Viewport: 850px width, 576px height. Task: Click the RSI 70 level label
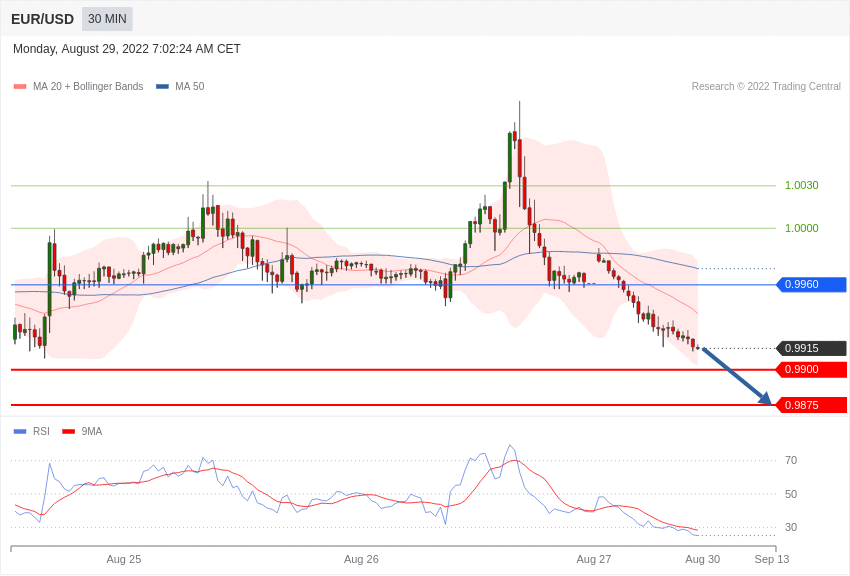791,461
